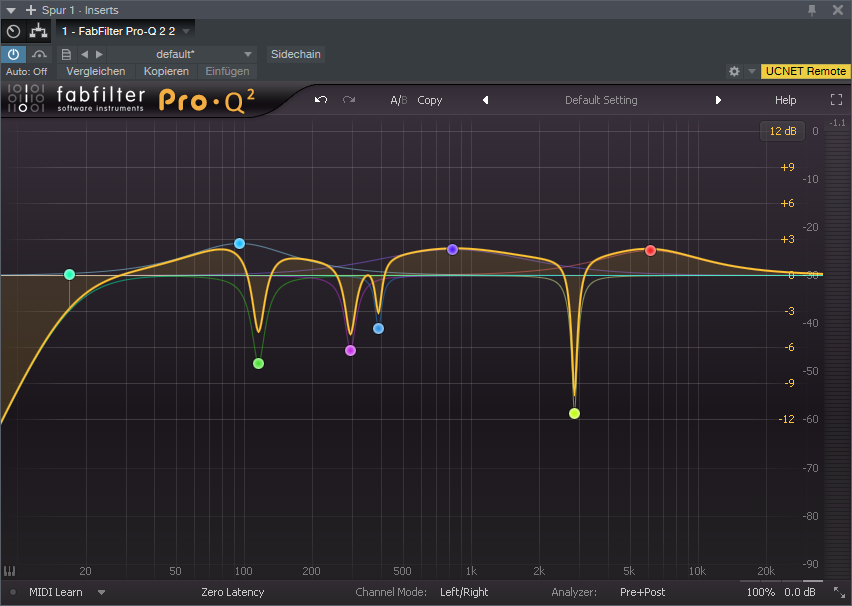Viewport: 852px width, 606px height.
Task: Select purple boost band near 1k
Action: pyautogui.click(x=453, y=249)
